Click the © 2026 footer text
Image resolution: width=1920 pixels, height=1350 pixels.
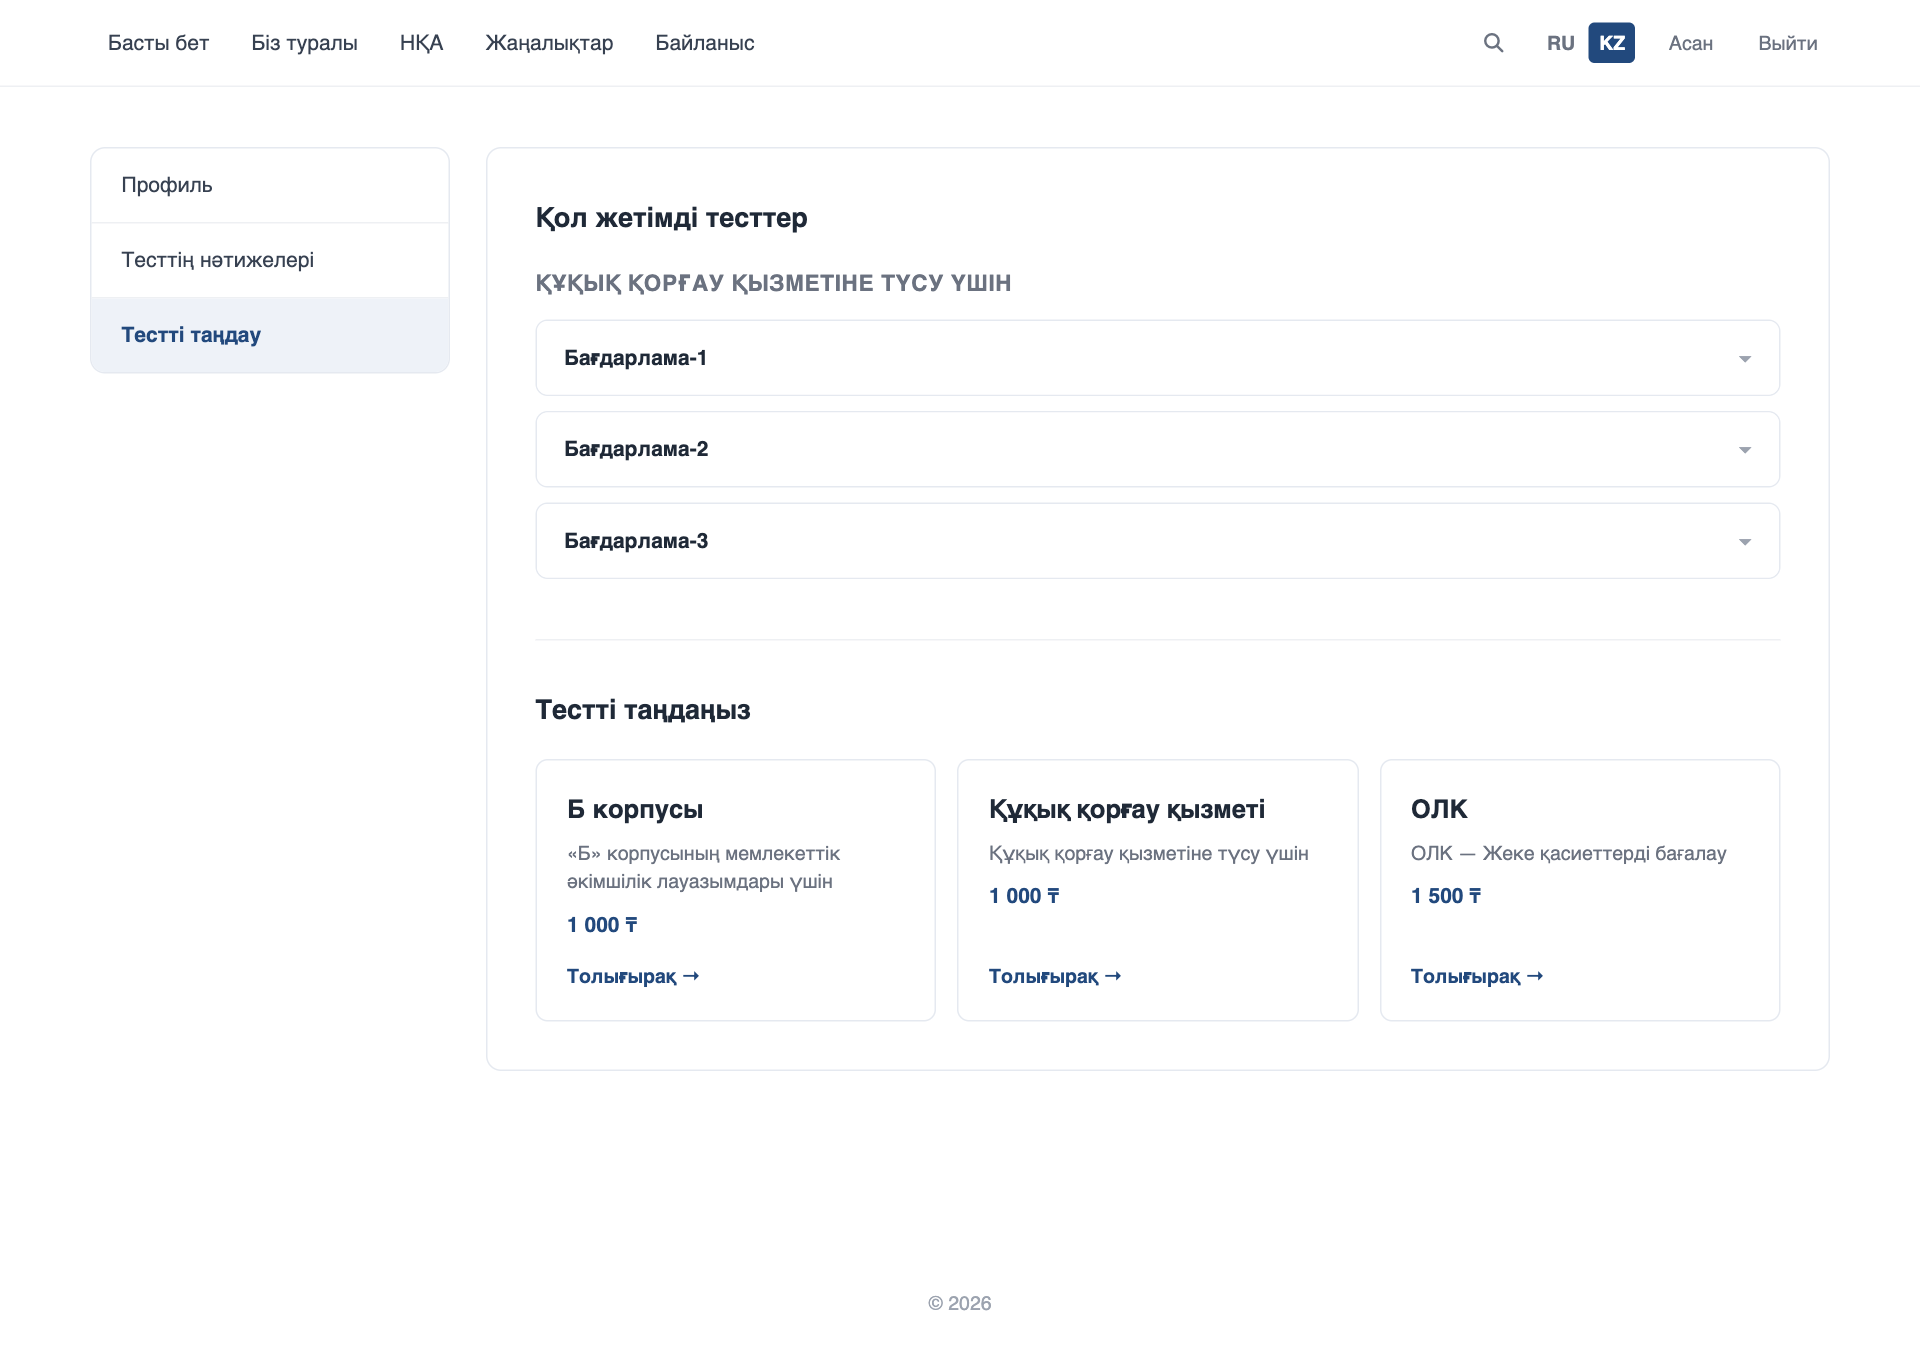pos(960,1303)
